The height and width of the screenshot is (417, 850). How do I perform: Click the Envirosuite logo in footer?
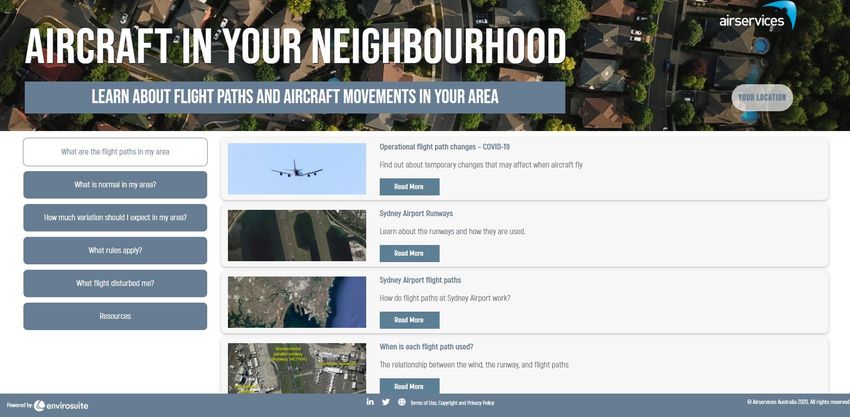click(x=61, y=406)
